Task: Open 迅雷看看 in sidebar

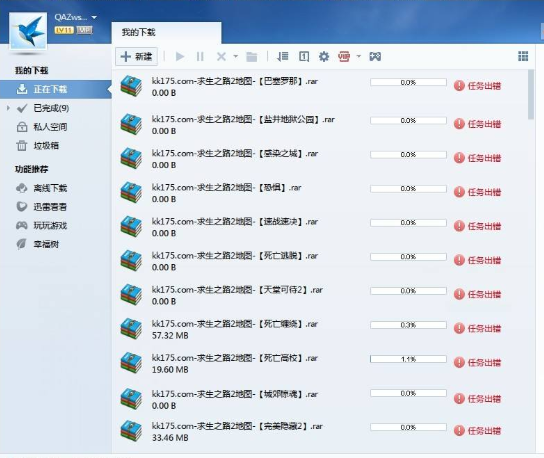Action: point(50,207)
